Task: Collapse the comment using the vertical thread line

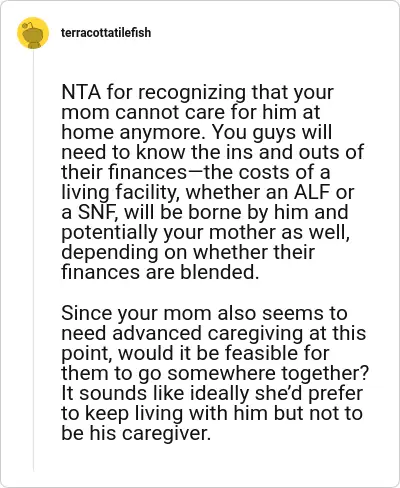Action: (x=33, y=260)
